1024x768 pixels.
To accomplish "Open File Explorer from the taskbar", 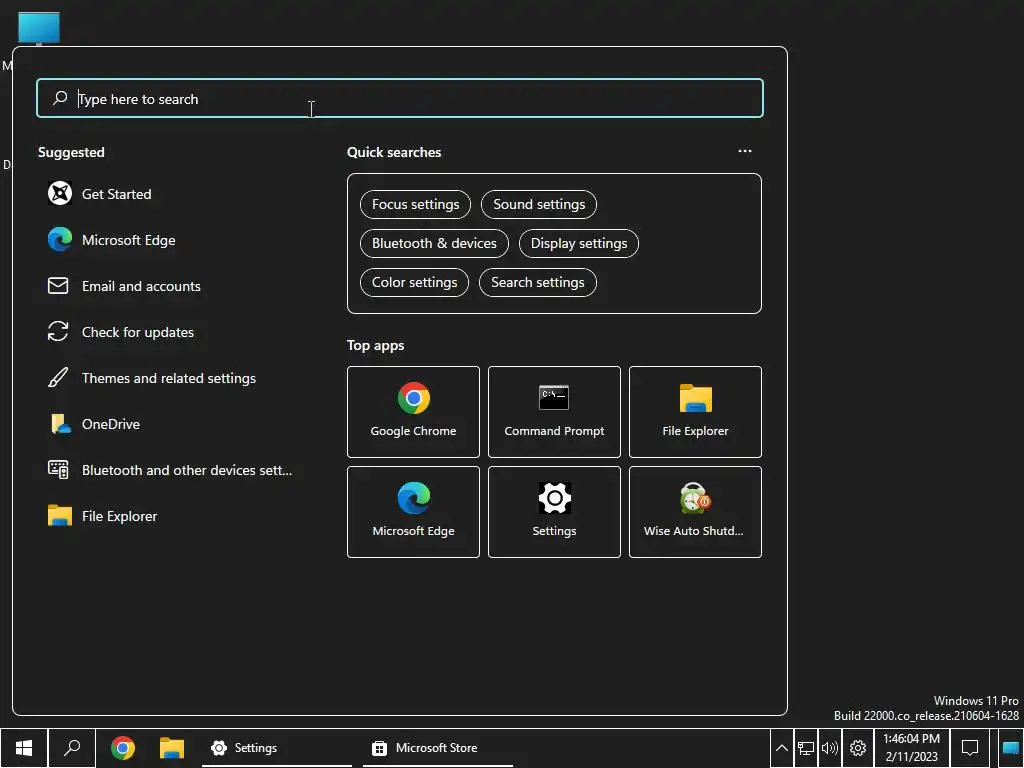I will (172, 748).
